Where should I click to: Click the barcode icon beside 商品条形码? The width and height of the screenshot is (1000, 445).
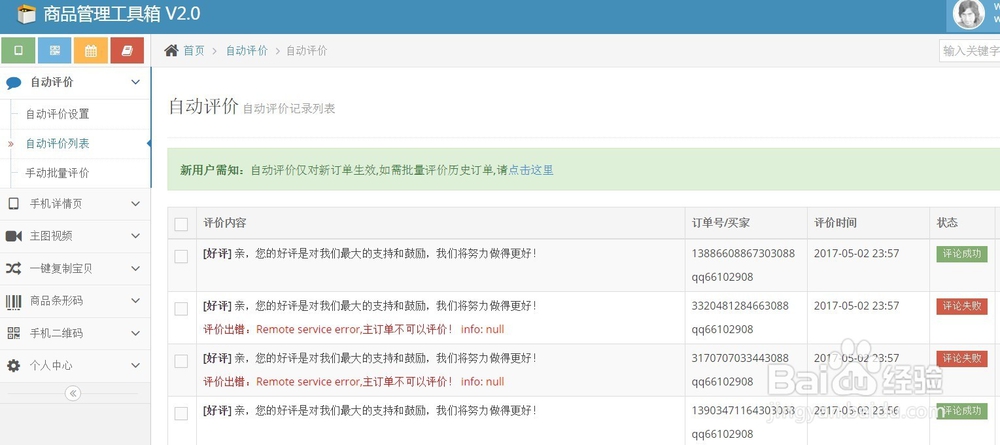coord(13,301)
